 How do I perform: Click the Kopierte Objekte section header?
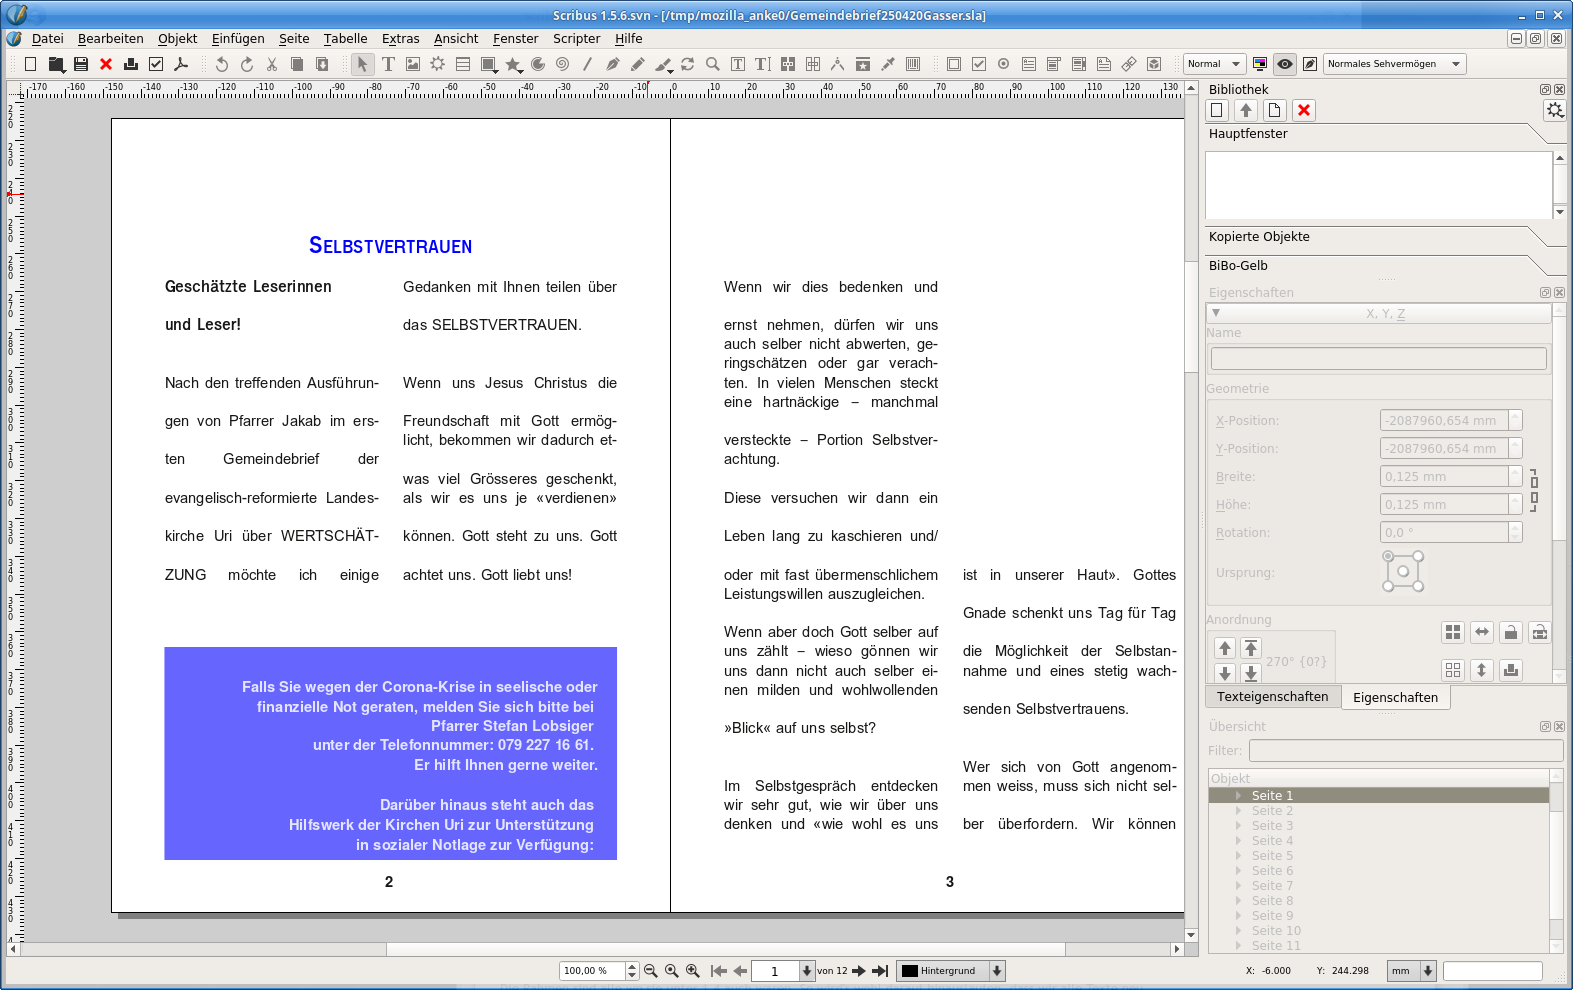pos(1259,237)
